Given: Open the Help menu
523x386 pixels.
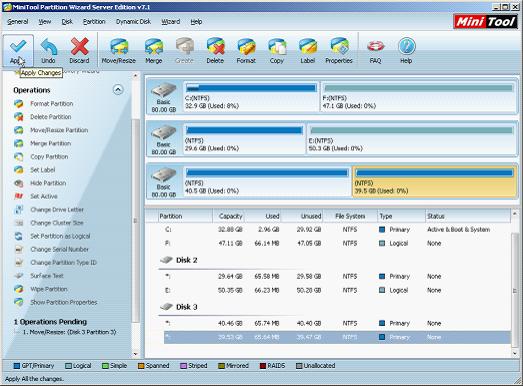Looking at the screenshot, I should (196, 22).
